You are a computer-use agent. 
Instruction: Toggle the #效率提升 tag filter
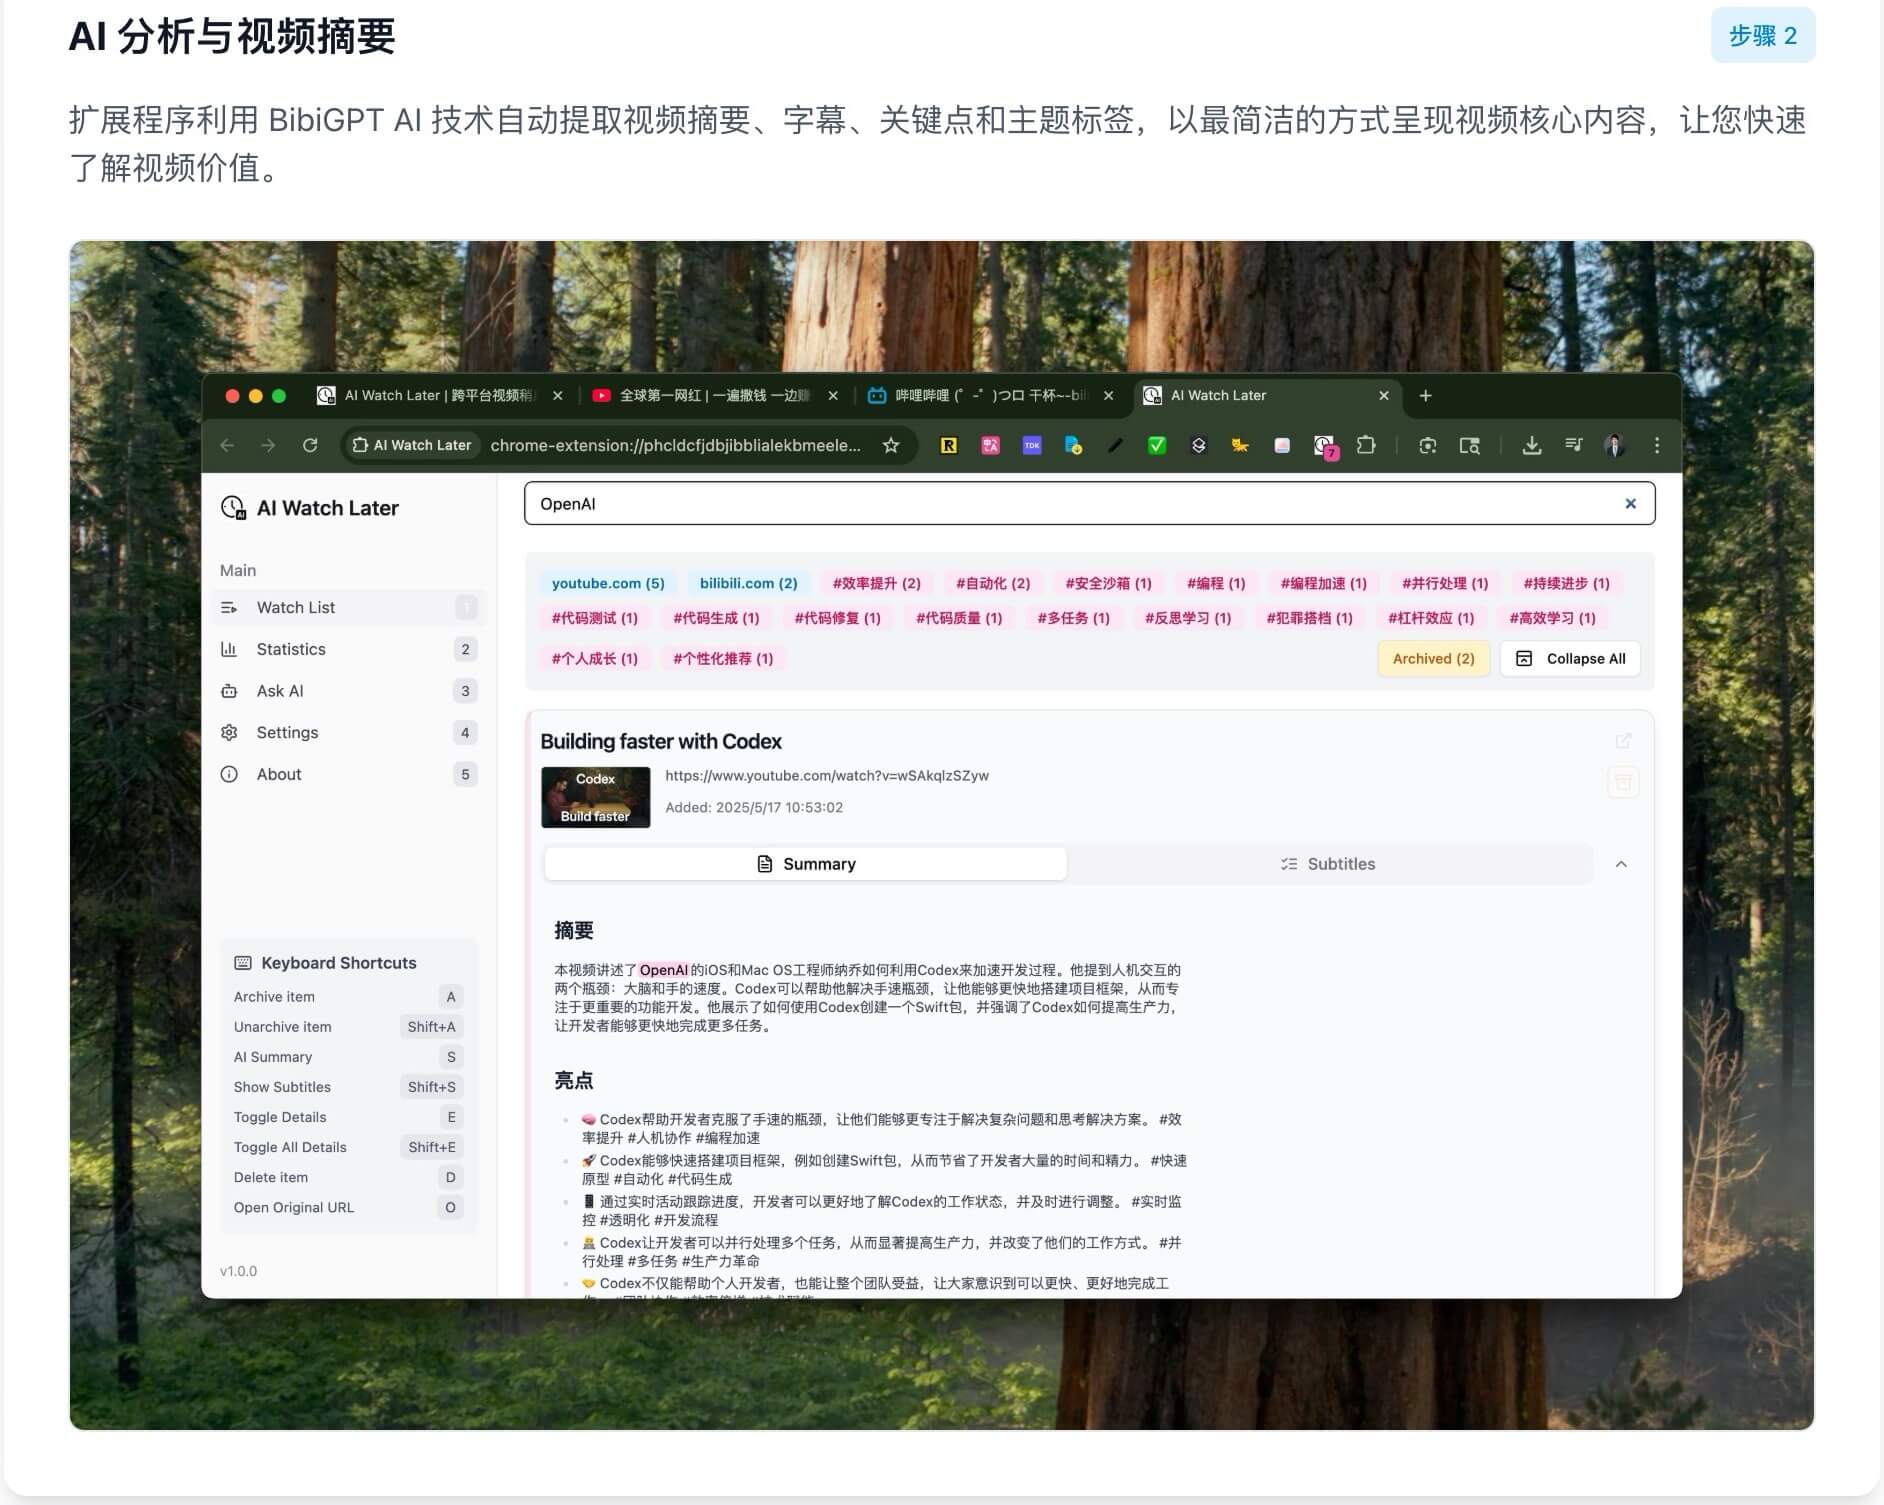click(x=875, y=583)
